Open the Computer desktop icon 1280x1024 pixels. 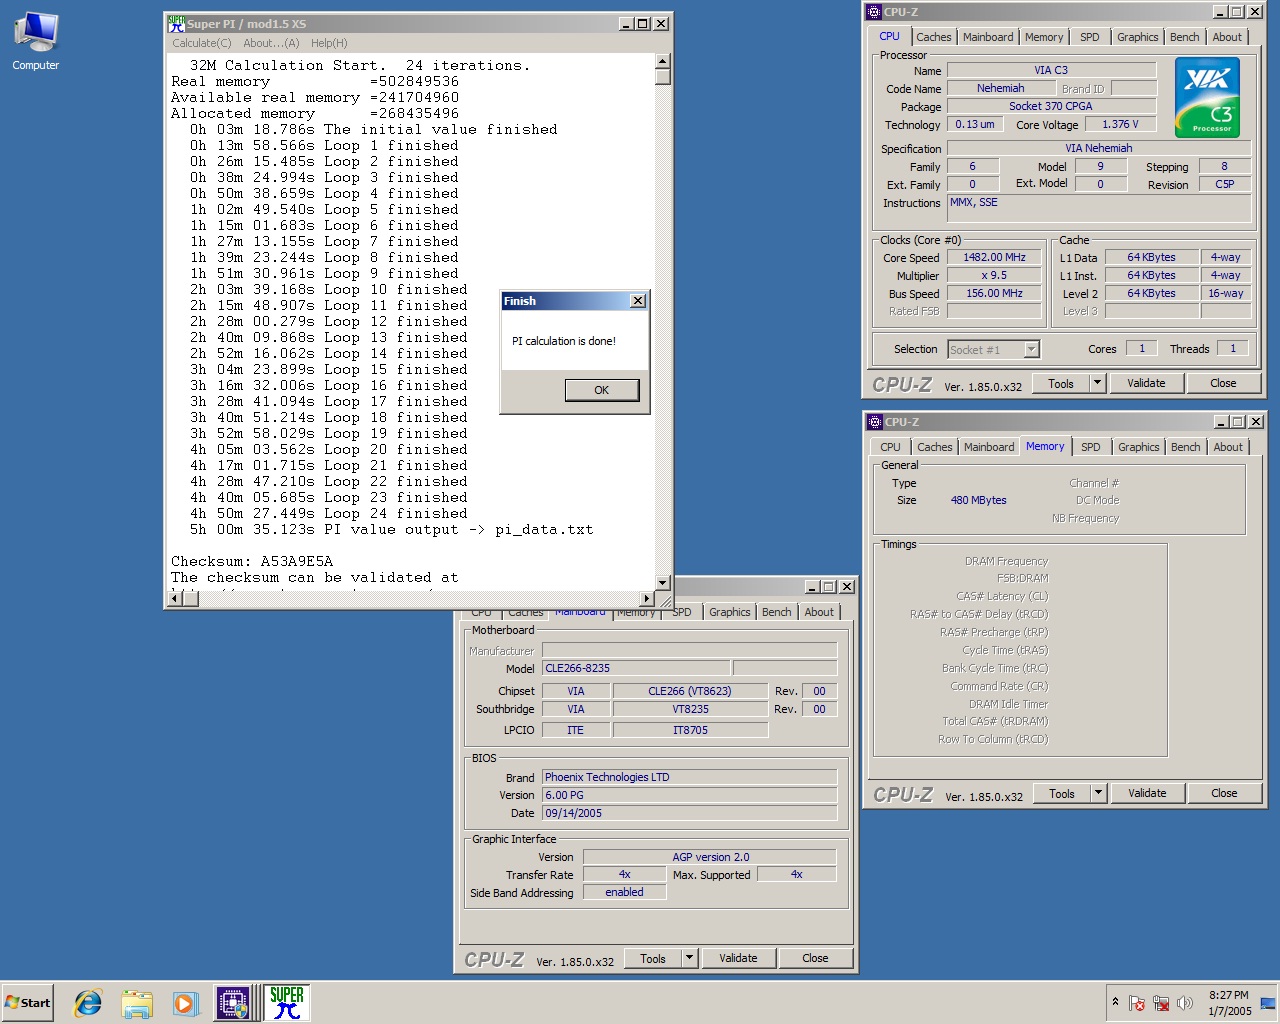click(36, 41)
